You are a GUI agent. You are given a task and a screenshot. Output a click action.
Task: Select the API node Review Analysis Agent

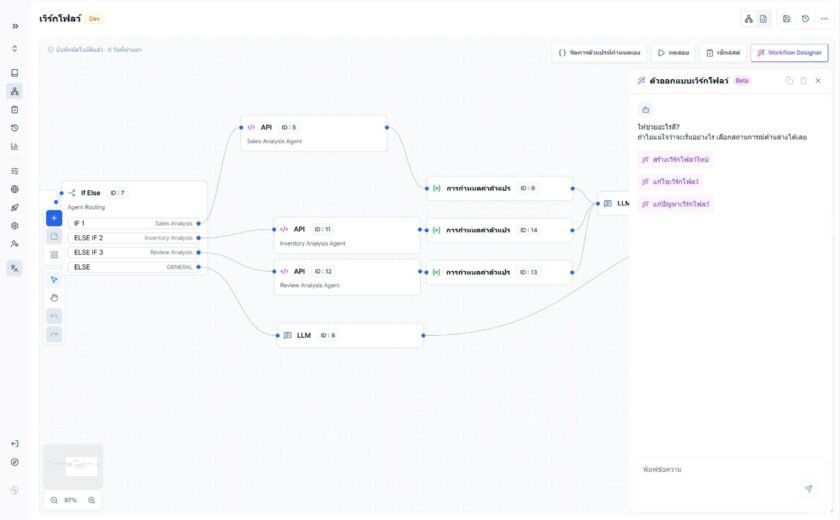347,277
